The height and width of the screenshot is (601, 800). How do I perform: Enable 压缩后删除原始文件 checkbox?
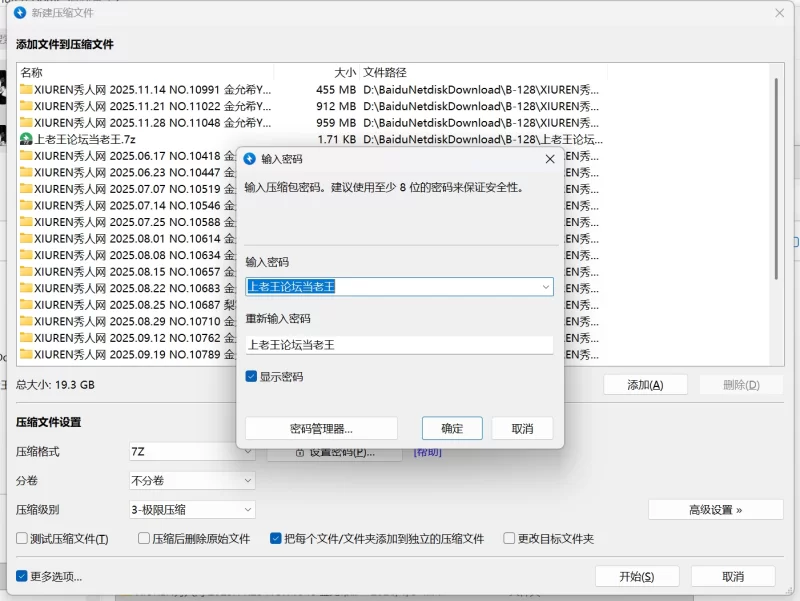(x=144, y=538)
